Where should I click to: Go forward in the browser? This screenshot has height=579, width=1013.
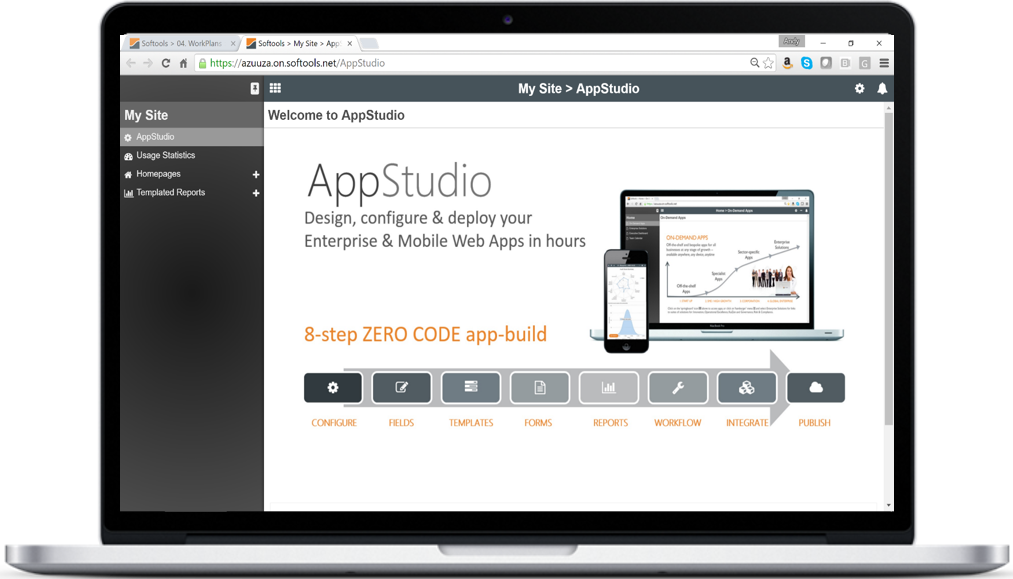click(x=148, y=63)
